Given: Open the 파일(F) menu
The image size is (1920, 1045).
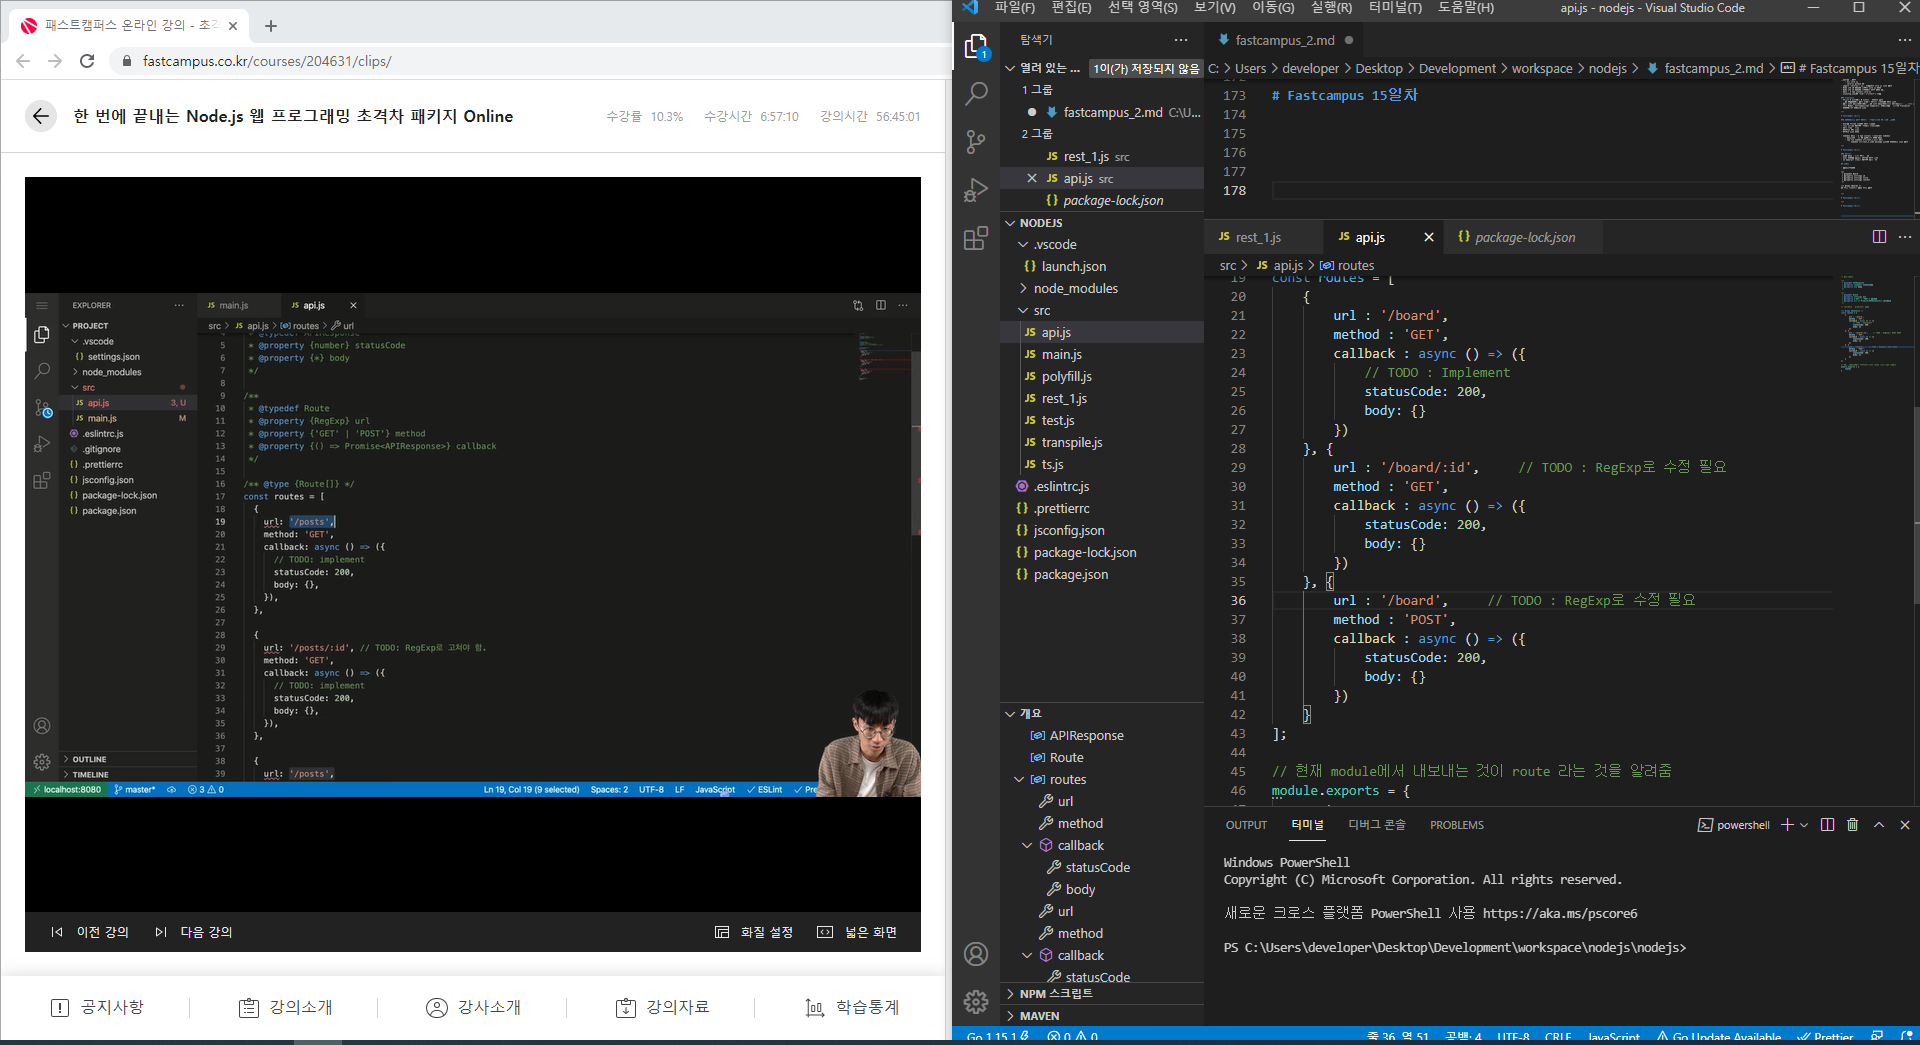Looking at the screenshot, I should tap(1014, 8).
